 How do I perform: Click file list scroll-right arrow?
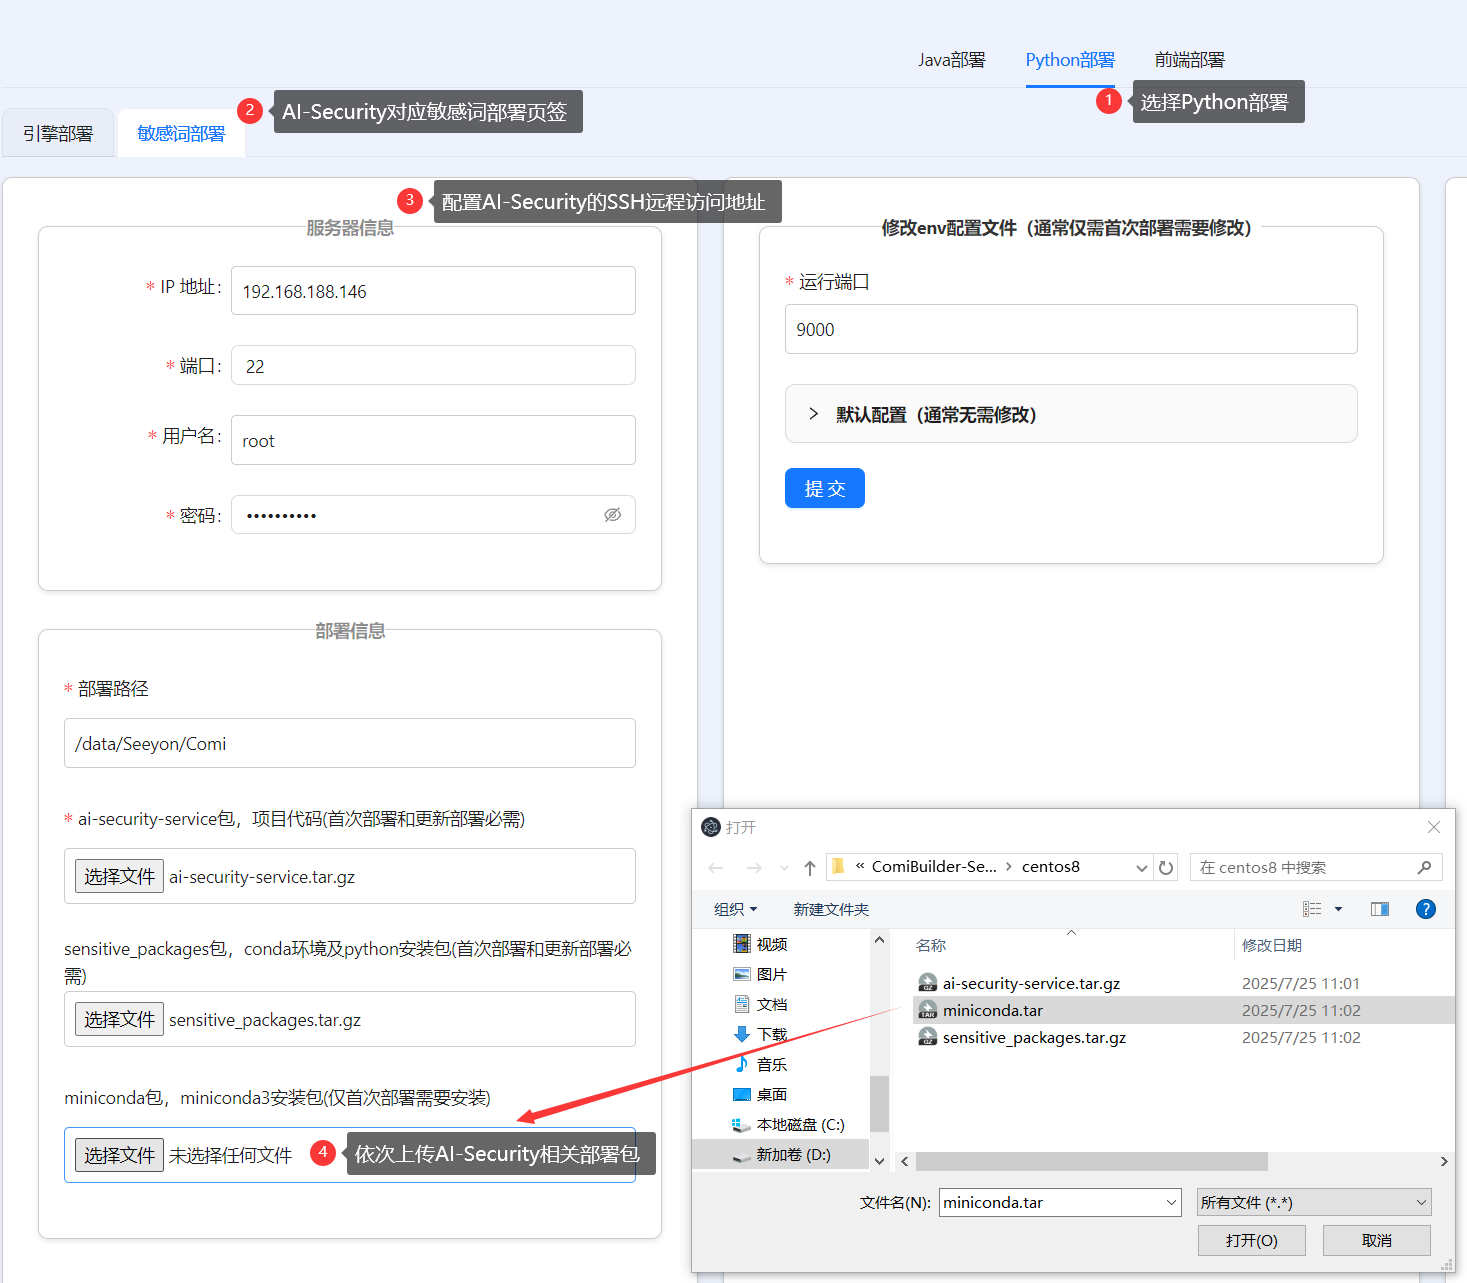pyautogui.click(x=1444, y=1161)
